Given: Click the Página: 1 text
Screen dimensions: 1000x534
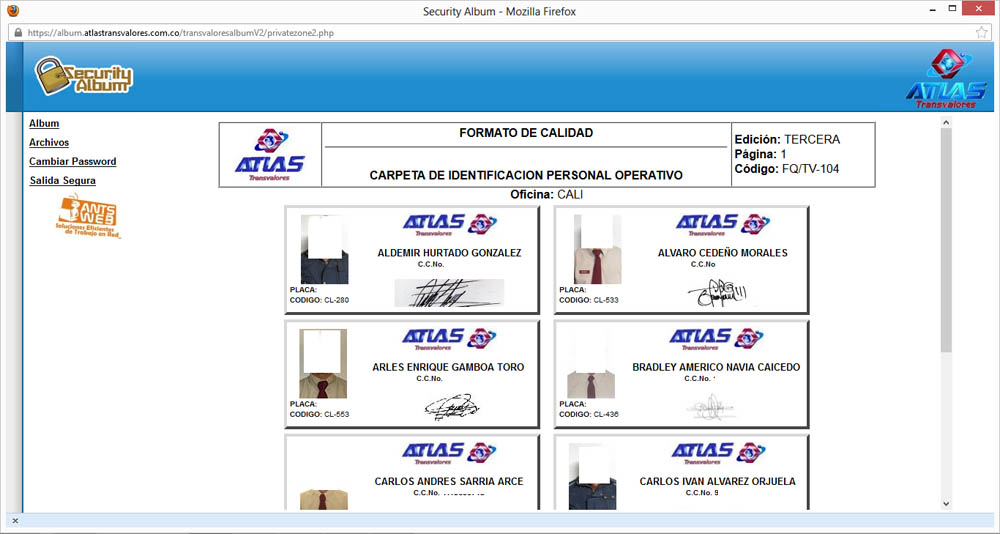Looking at the screenshot, I should 760,155.
